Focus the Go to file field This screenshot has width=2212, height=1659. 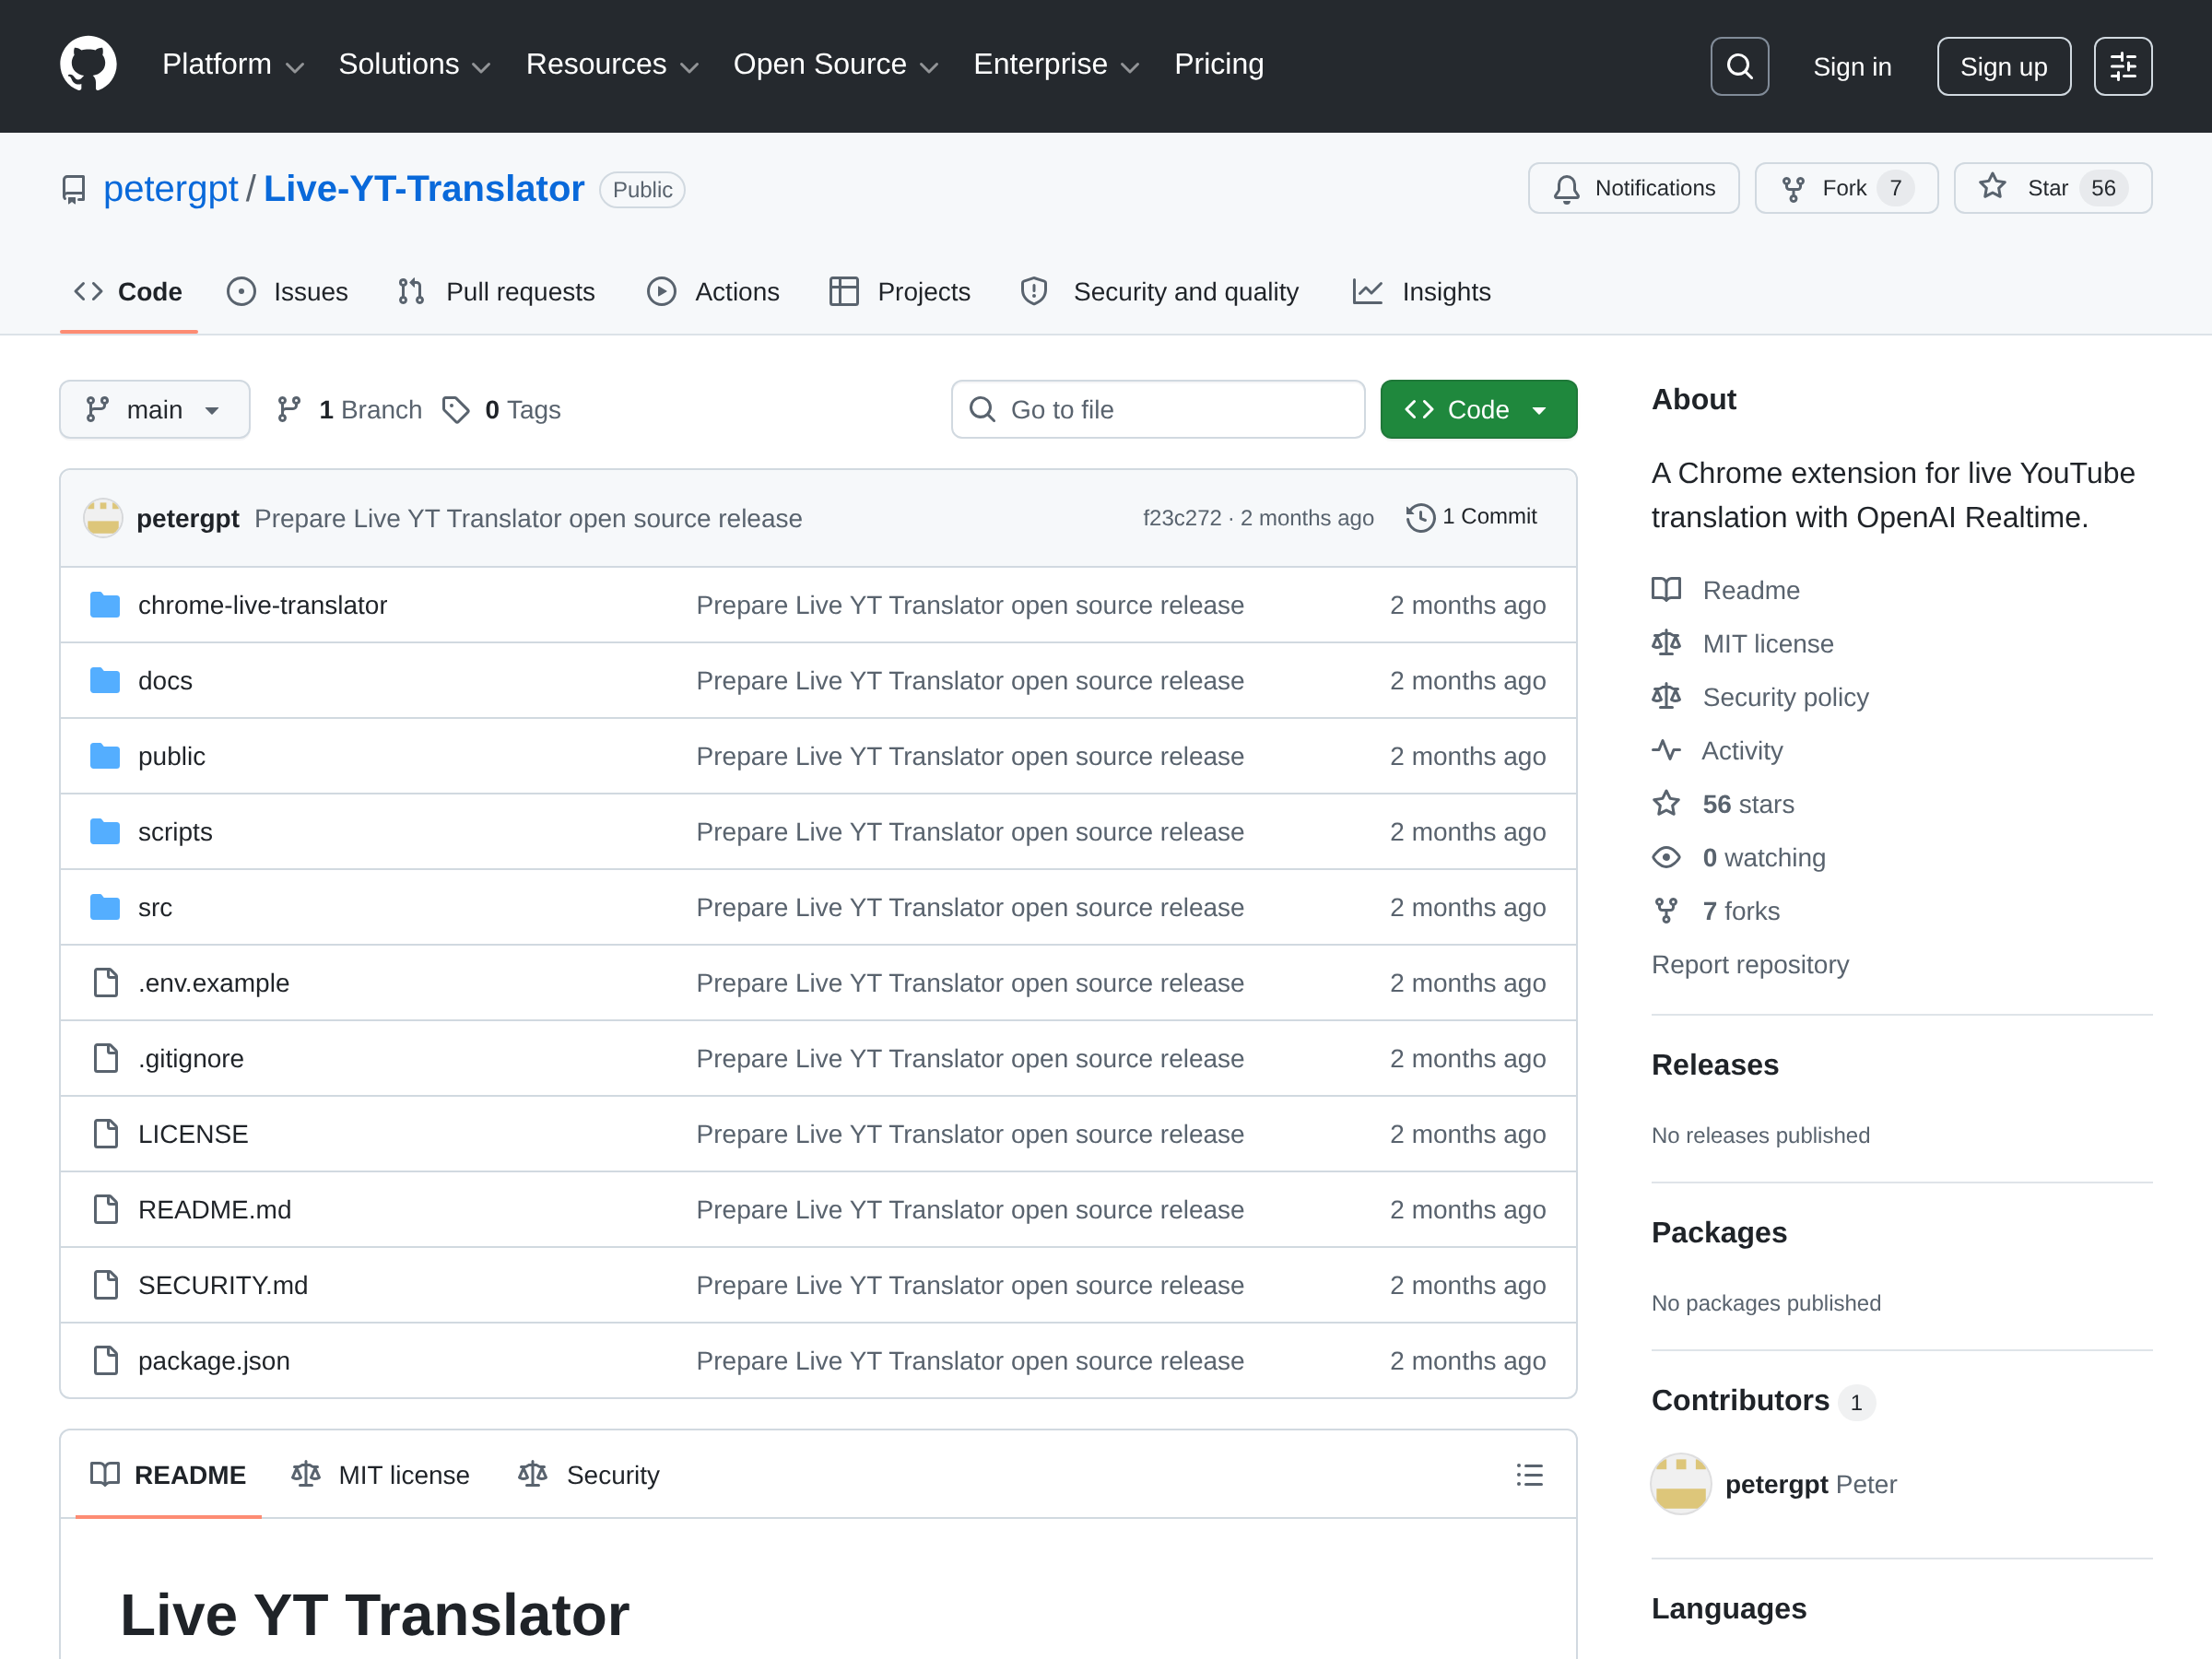point(1157,409)
